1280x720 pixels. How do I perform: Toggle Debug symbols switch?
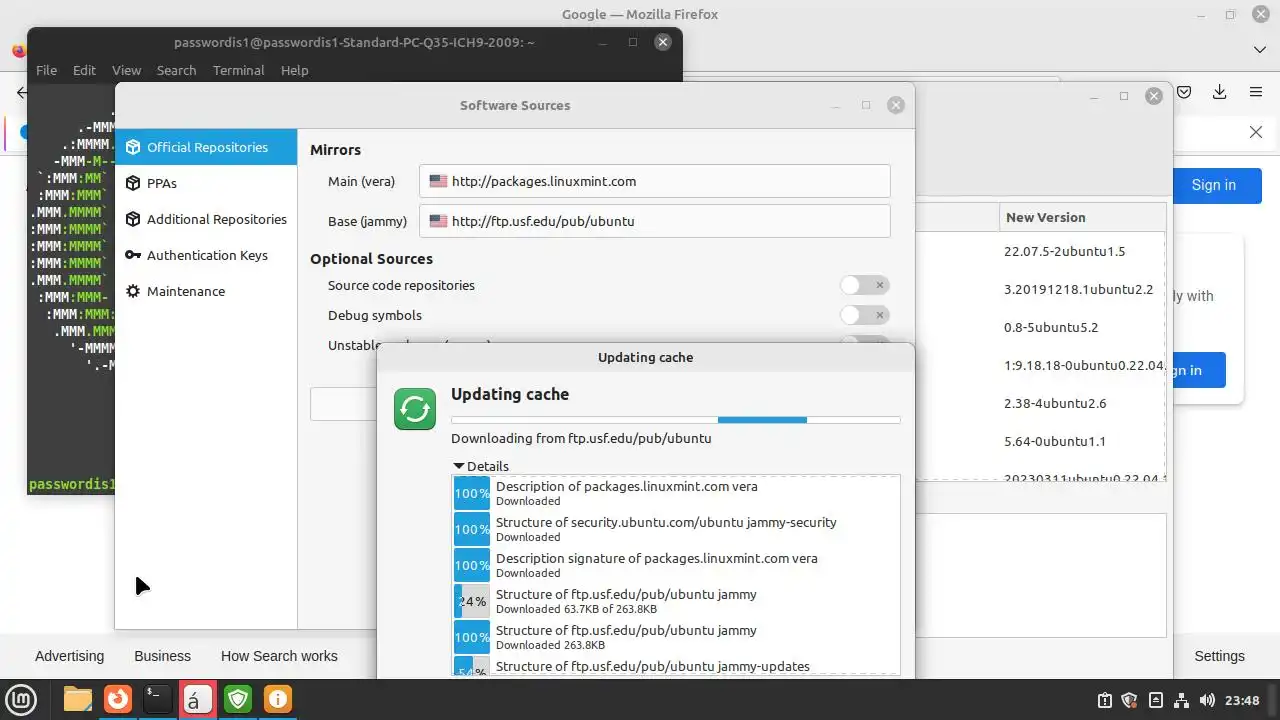(x=865, y=315)
